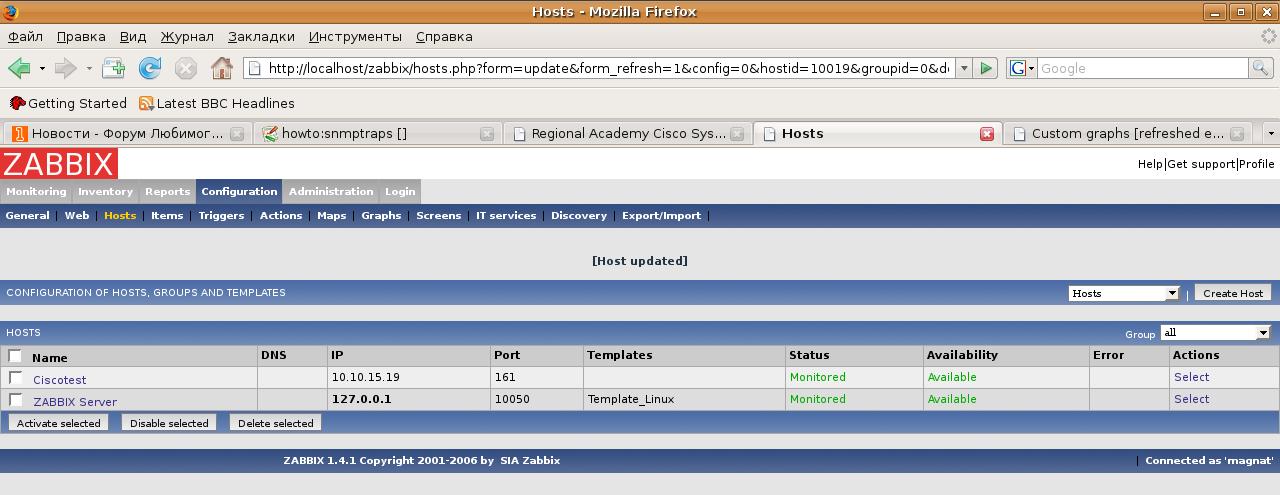This screenshot has width=1280, height=495.
Task: Reload the page with refresh icon
Action: [x=150, y=68]
